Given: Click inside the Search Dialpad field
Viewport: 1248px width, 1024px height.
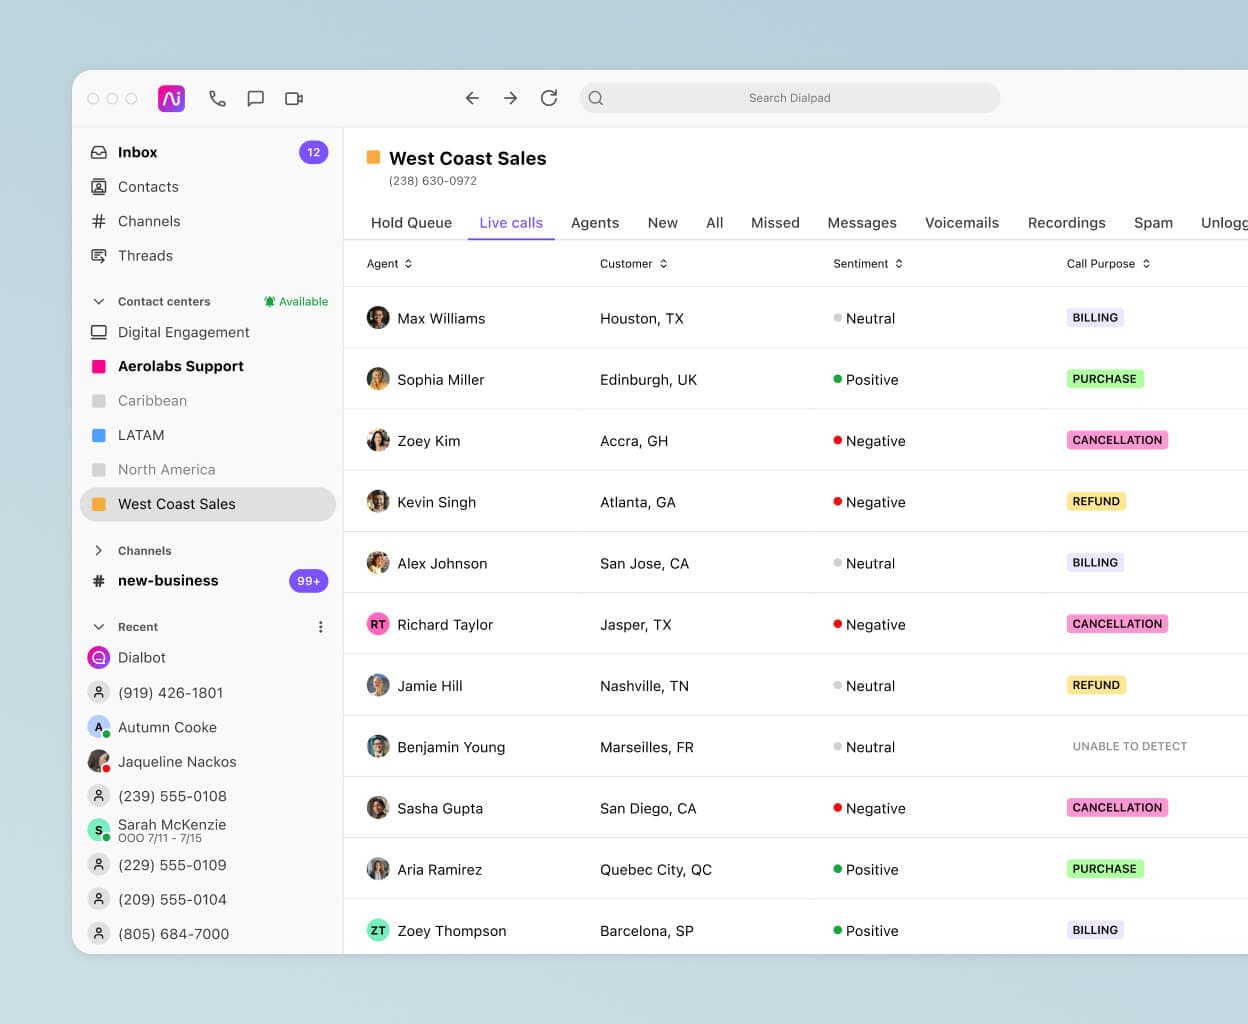Looking at the screenshot, I should pyautogui.click(x=789, y=98).
